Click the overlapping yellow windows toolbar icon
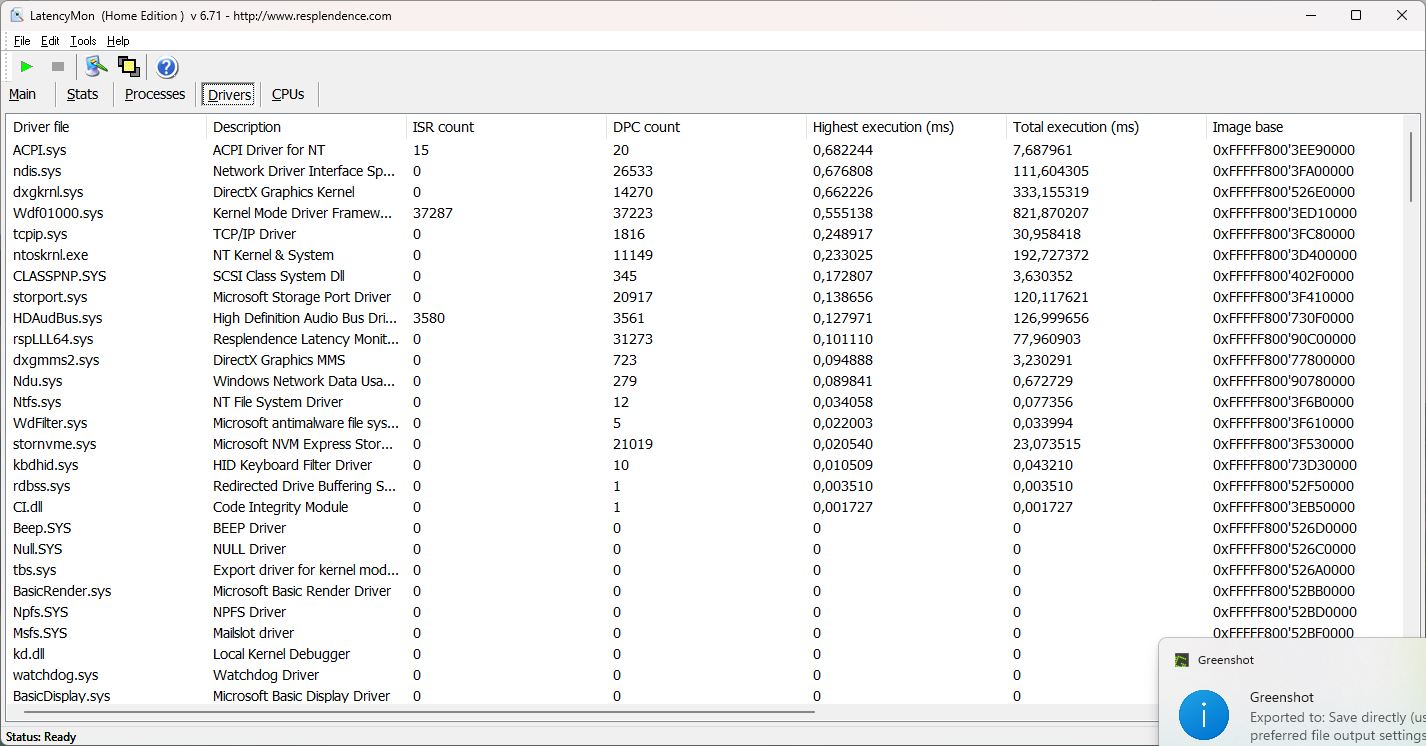1426x746 pixels. pyautogui.click(x=128, y=67)
